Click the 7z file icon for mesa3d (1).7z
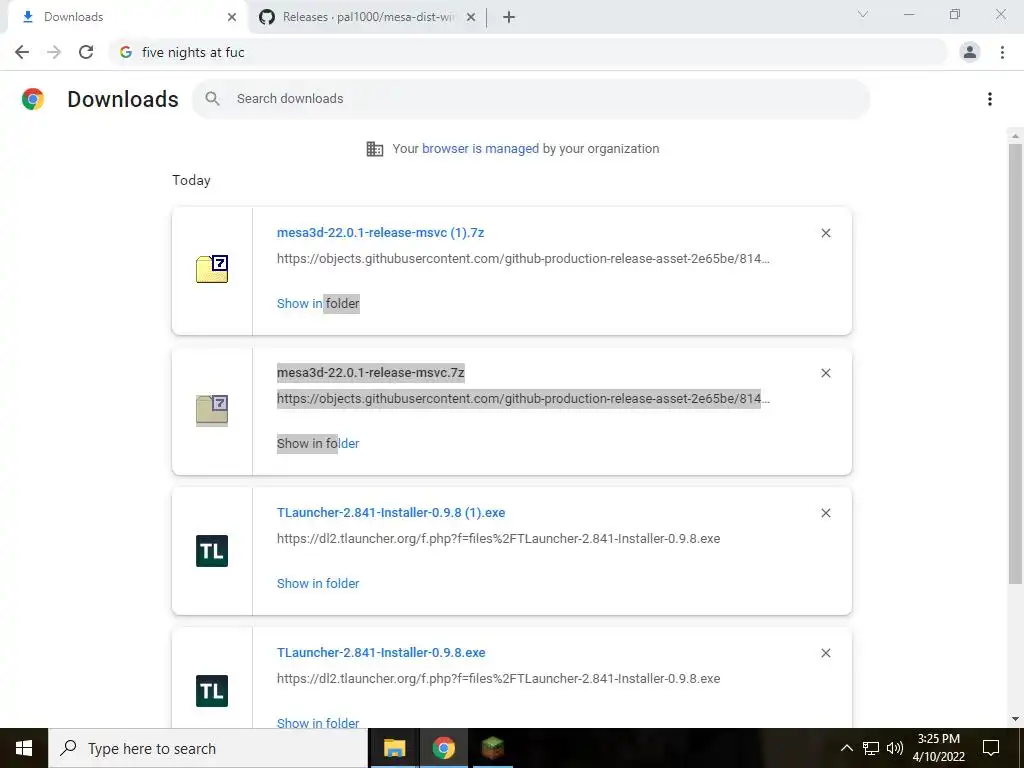The width and height of the screenshot is (1024, 768). tap(212, 269)
